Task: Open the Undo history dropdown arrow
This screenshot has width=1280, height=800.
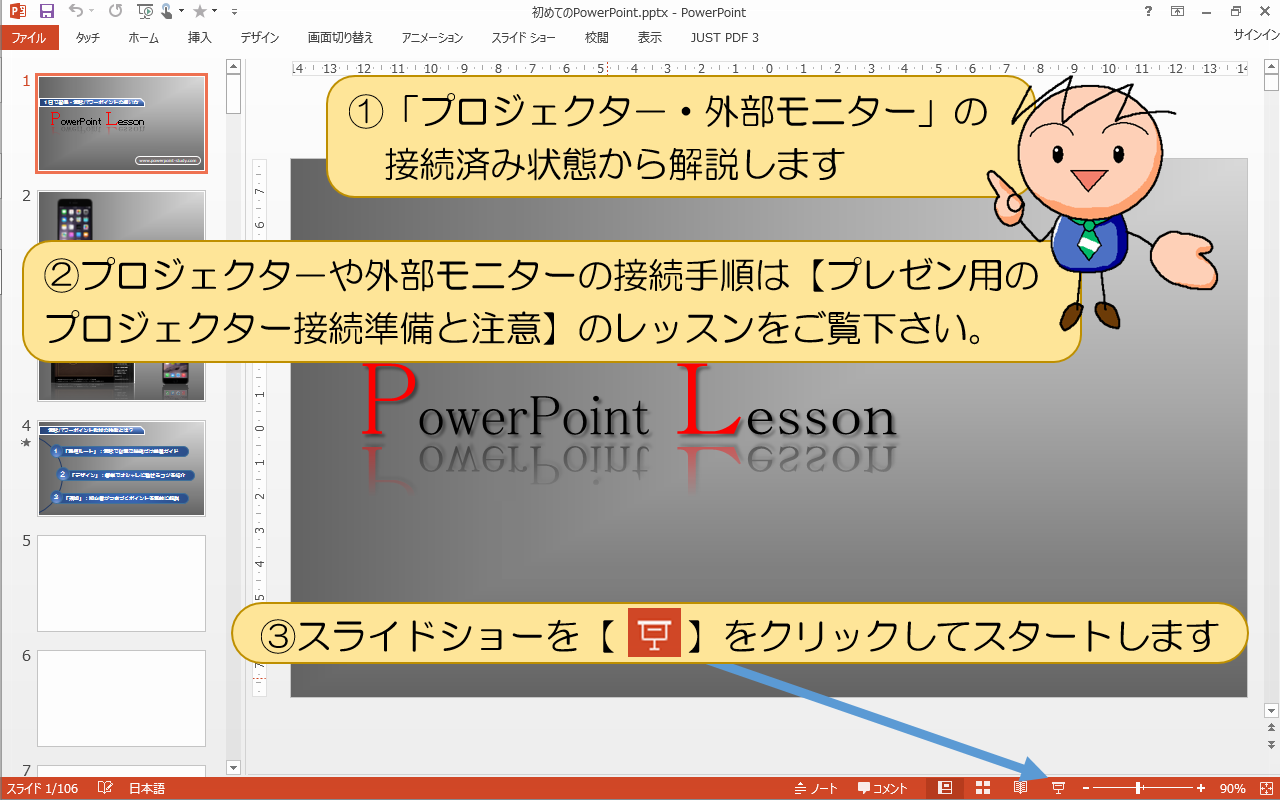Action: 92,12
